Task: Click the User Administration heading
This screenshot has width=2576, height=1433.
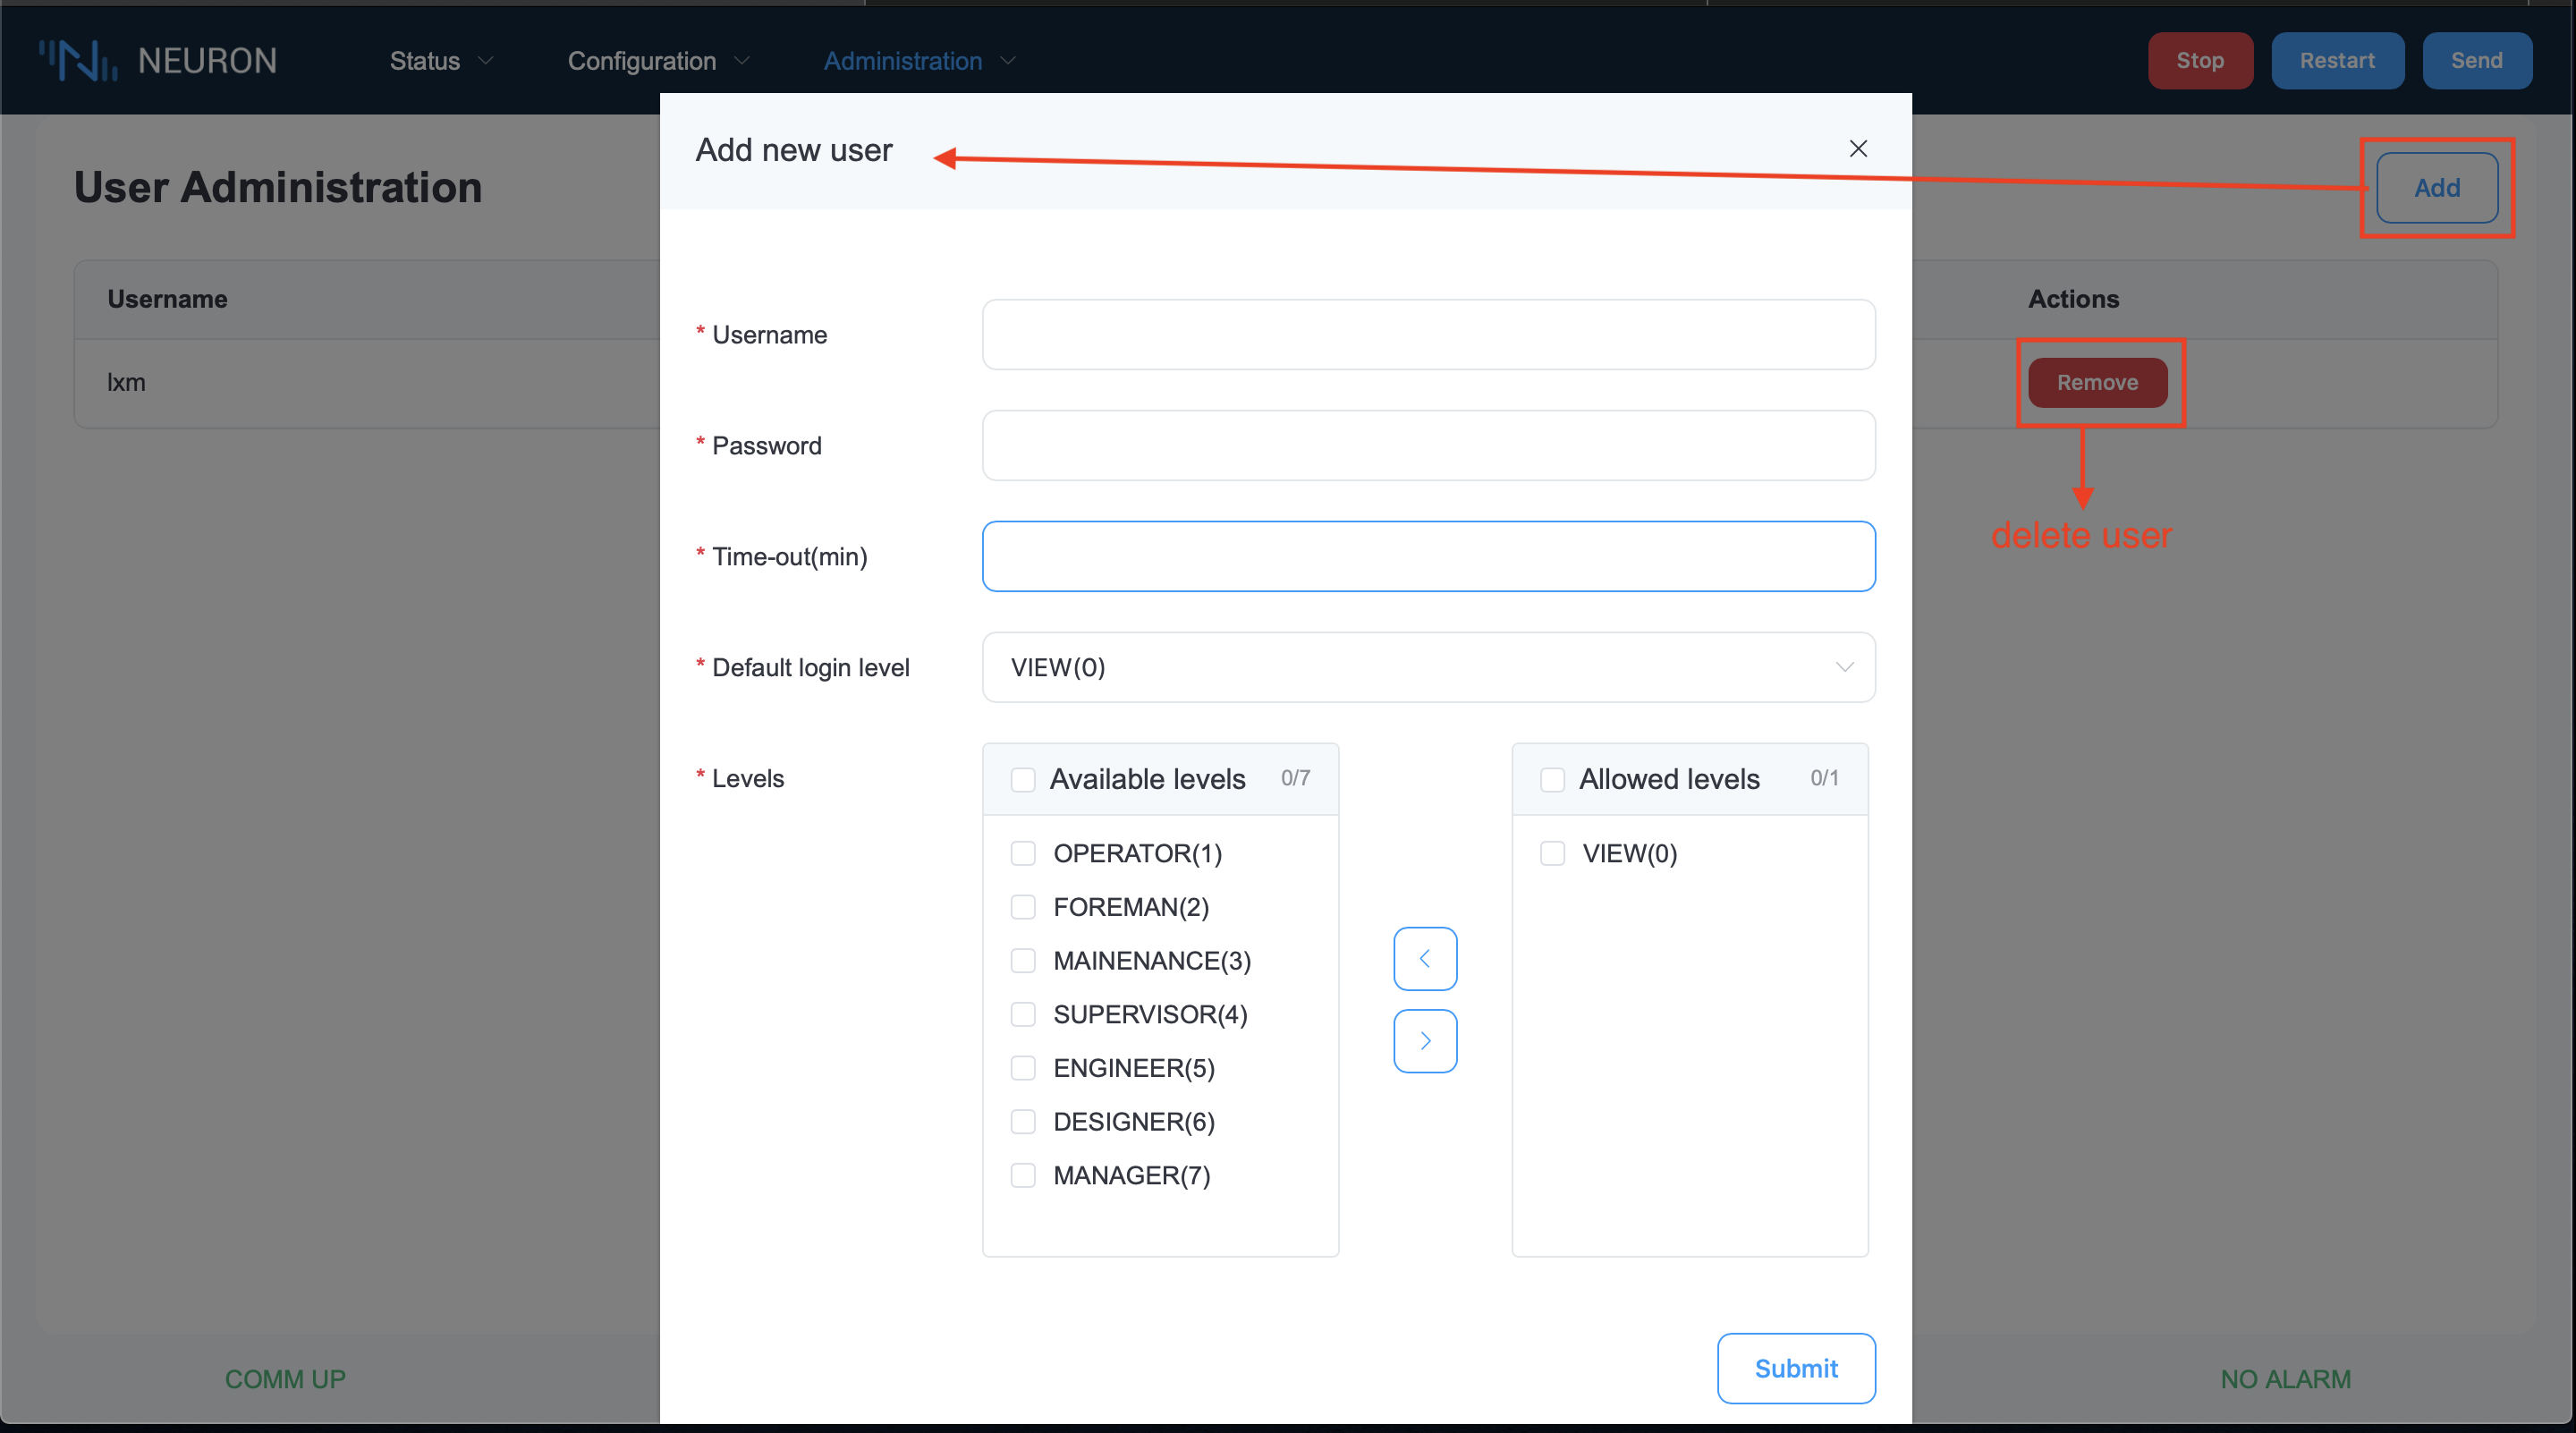Action: pos(278,188)
